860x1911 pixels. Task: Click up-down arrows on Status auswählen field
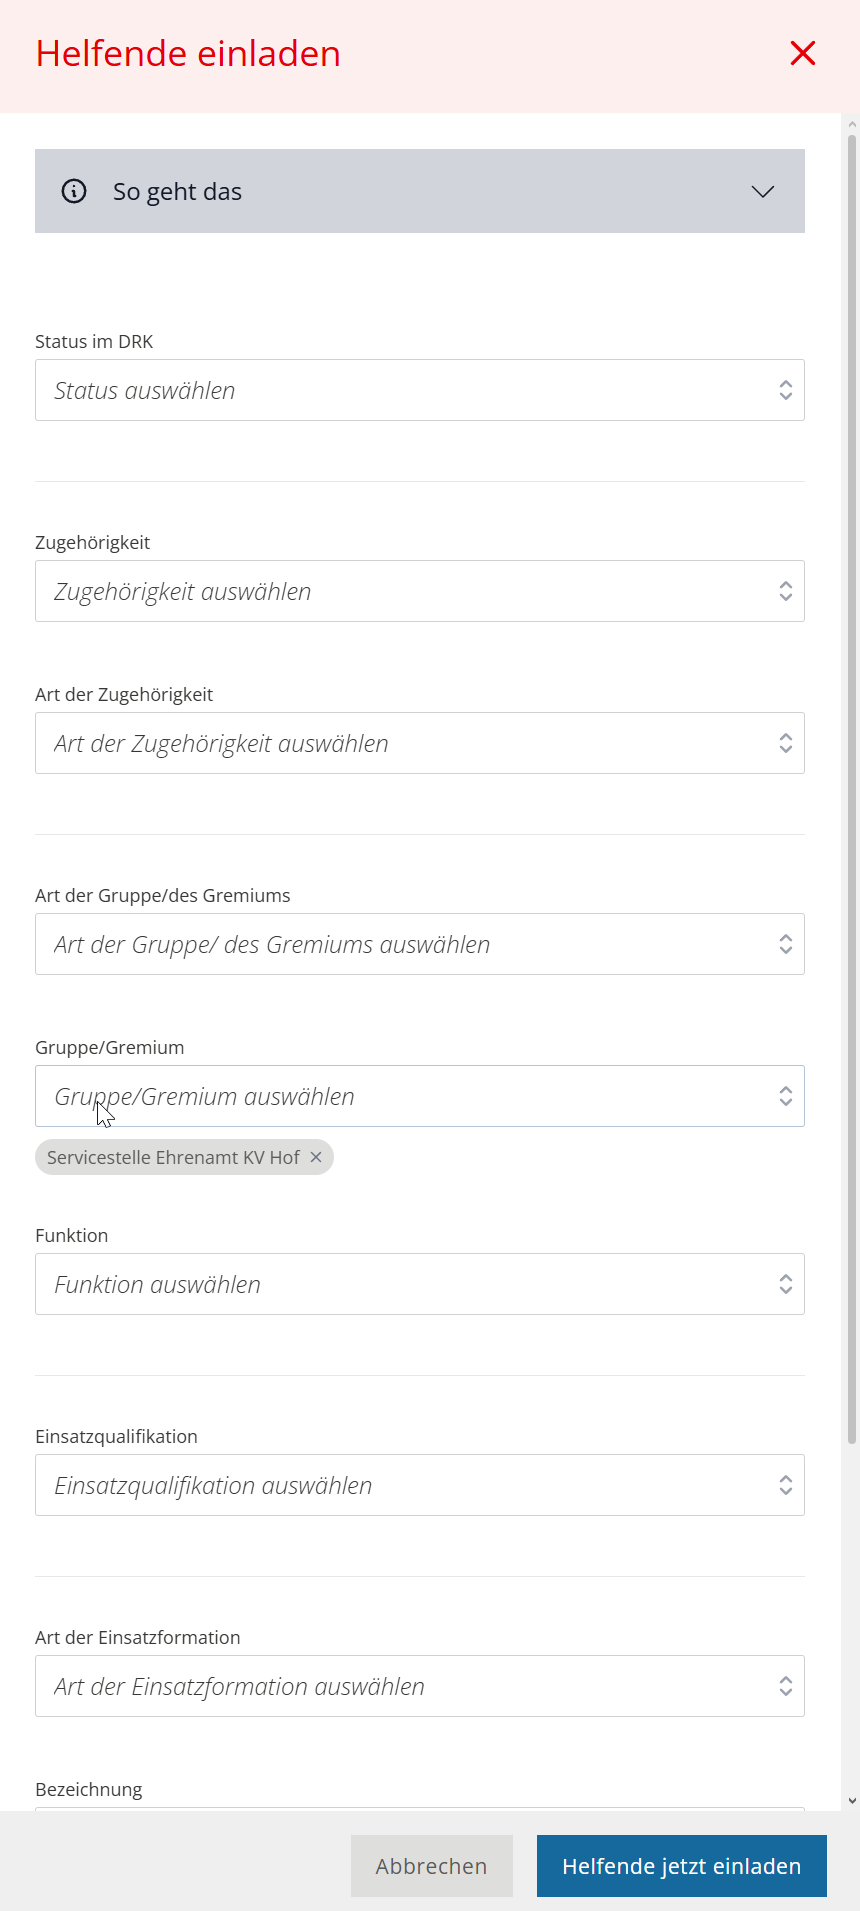pyautogui.click(x=786, y=390)
